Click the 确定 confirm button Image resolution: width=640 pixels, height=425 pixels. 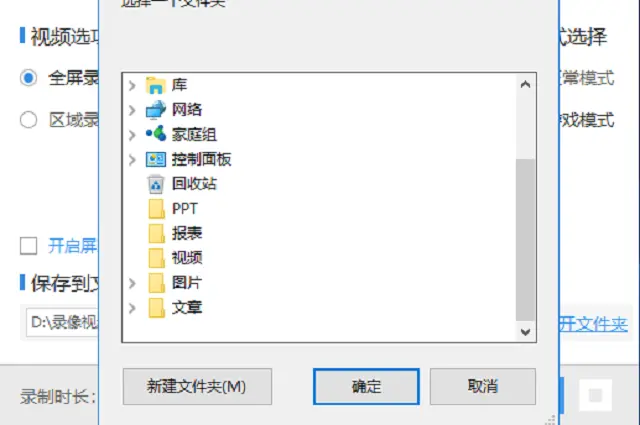(366, 387)
